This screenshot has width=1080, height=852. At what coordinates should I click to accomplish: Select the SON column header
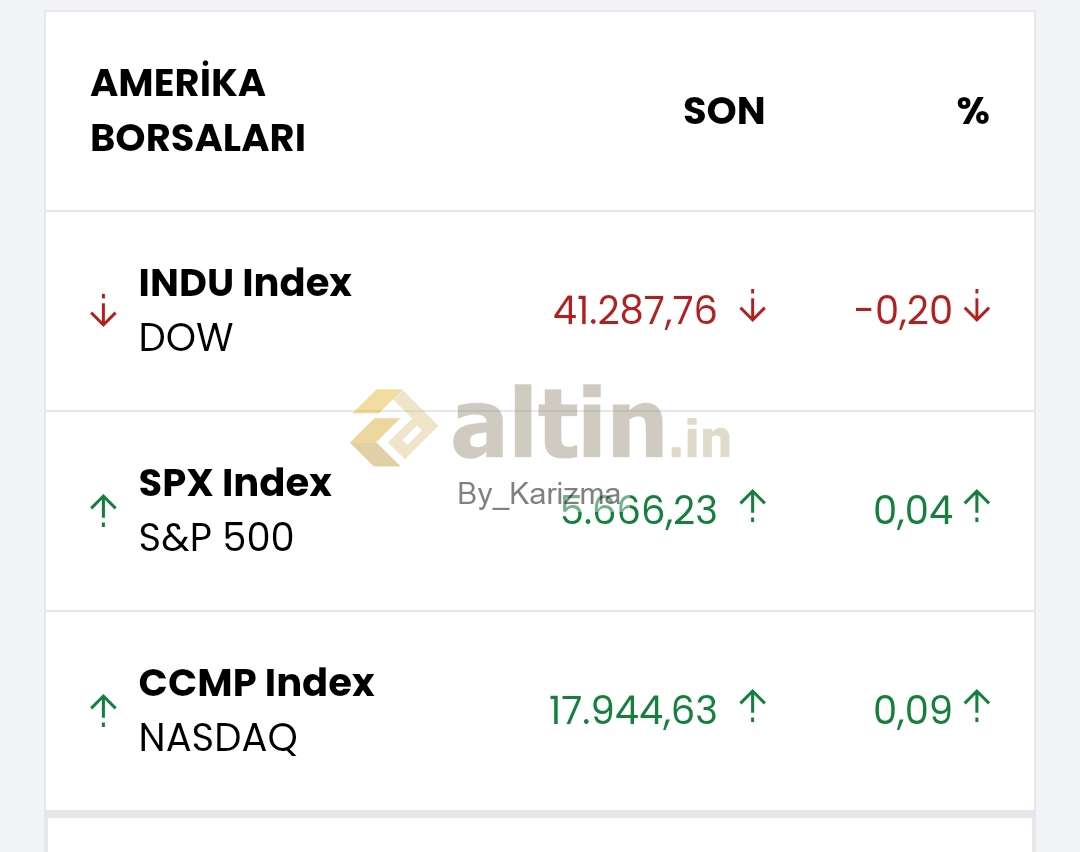(724, 111)
